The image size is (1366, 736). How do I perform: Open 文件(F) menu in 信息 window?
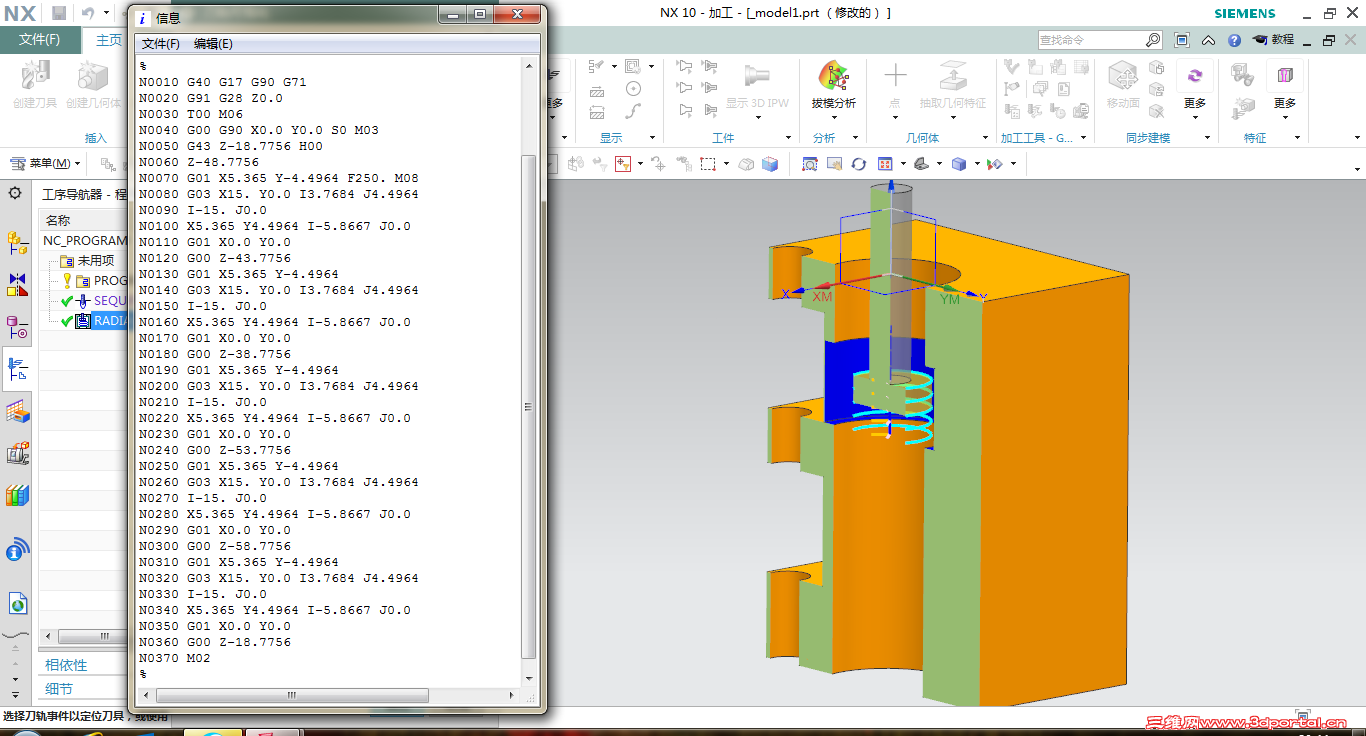click(x=161, y=44)
